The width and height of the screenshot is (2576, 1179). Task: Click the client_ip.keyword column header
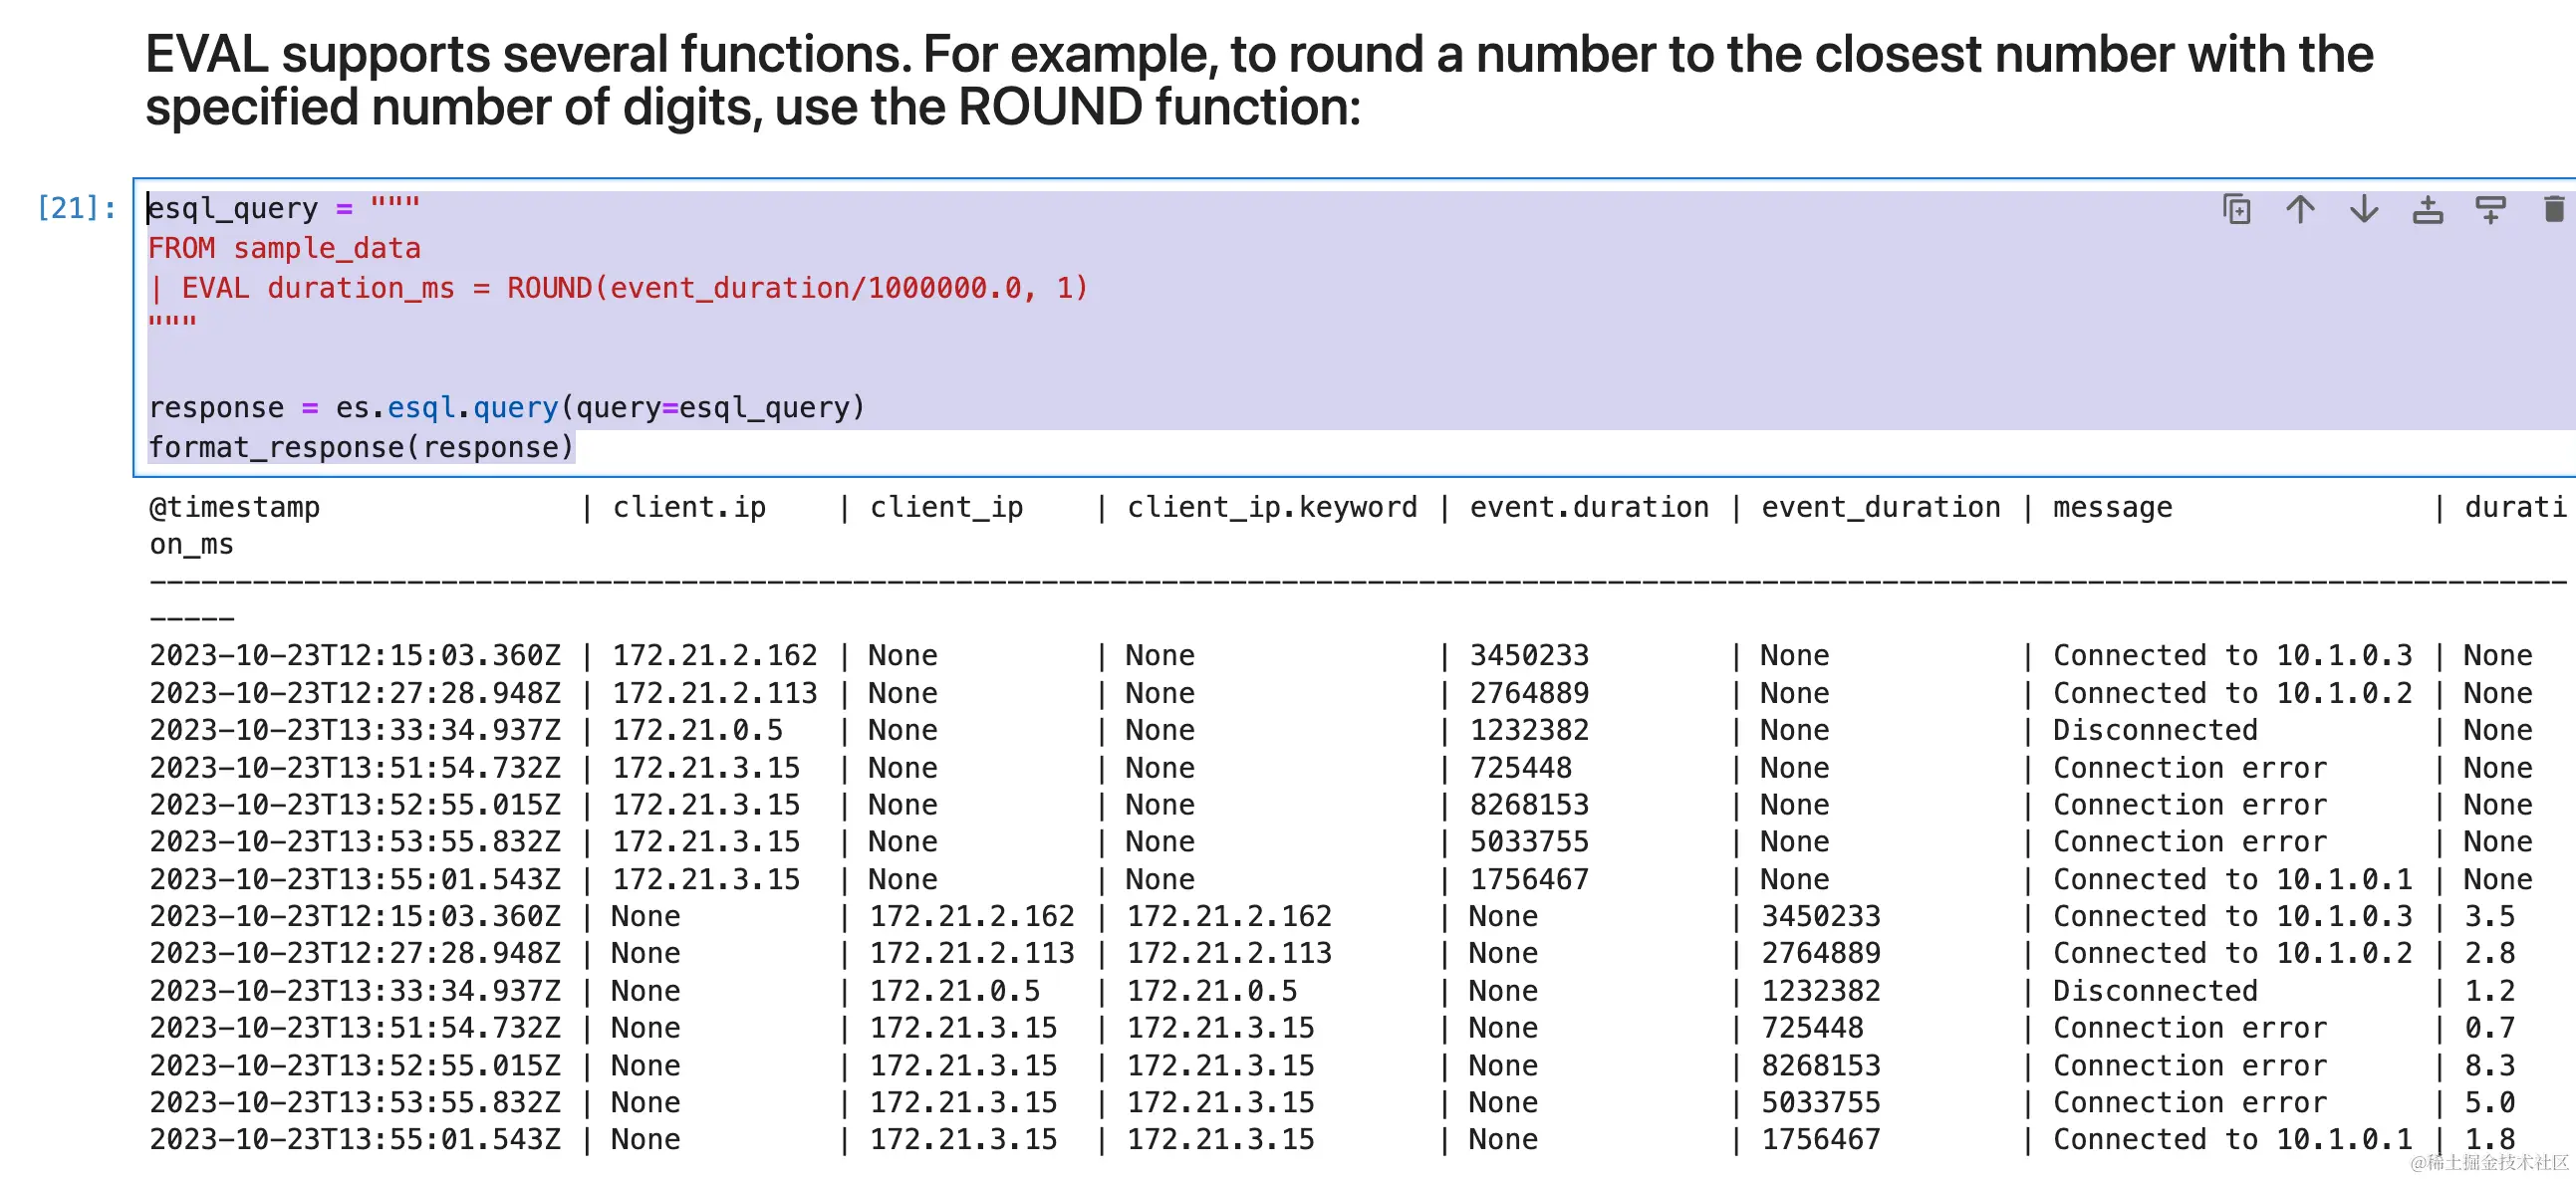point(1271,507)
